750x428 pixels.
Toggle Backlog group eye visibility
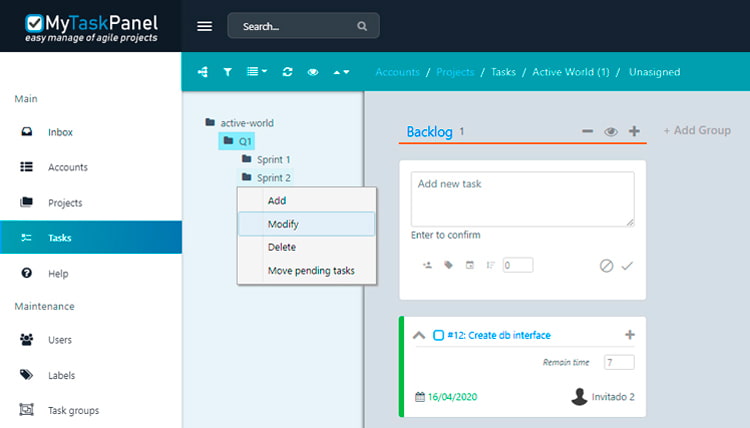tap(611, 132)
